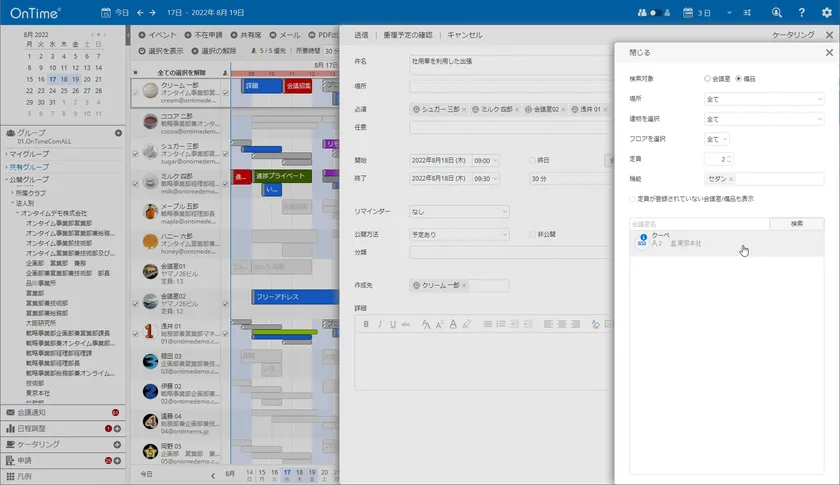Open the 建物を選択 dropdown
The image size is (840, 485).
(765, 119)
